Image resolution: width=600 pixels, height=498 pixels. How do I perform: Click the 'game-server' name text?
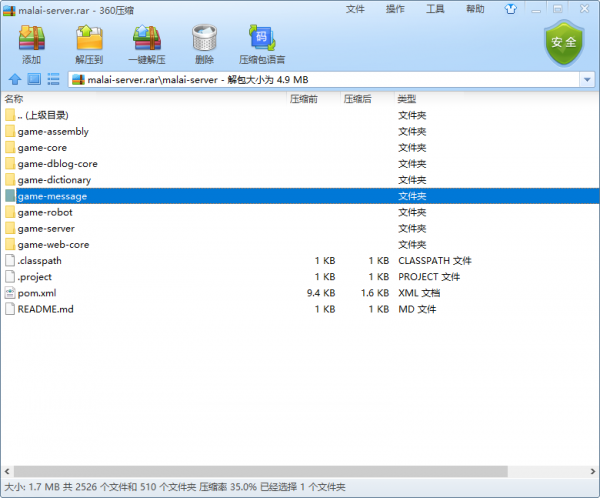[46, 229]
